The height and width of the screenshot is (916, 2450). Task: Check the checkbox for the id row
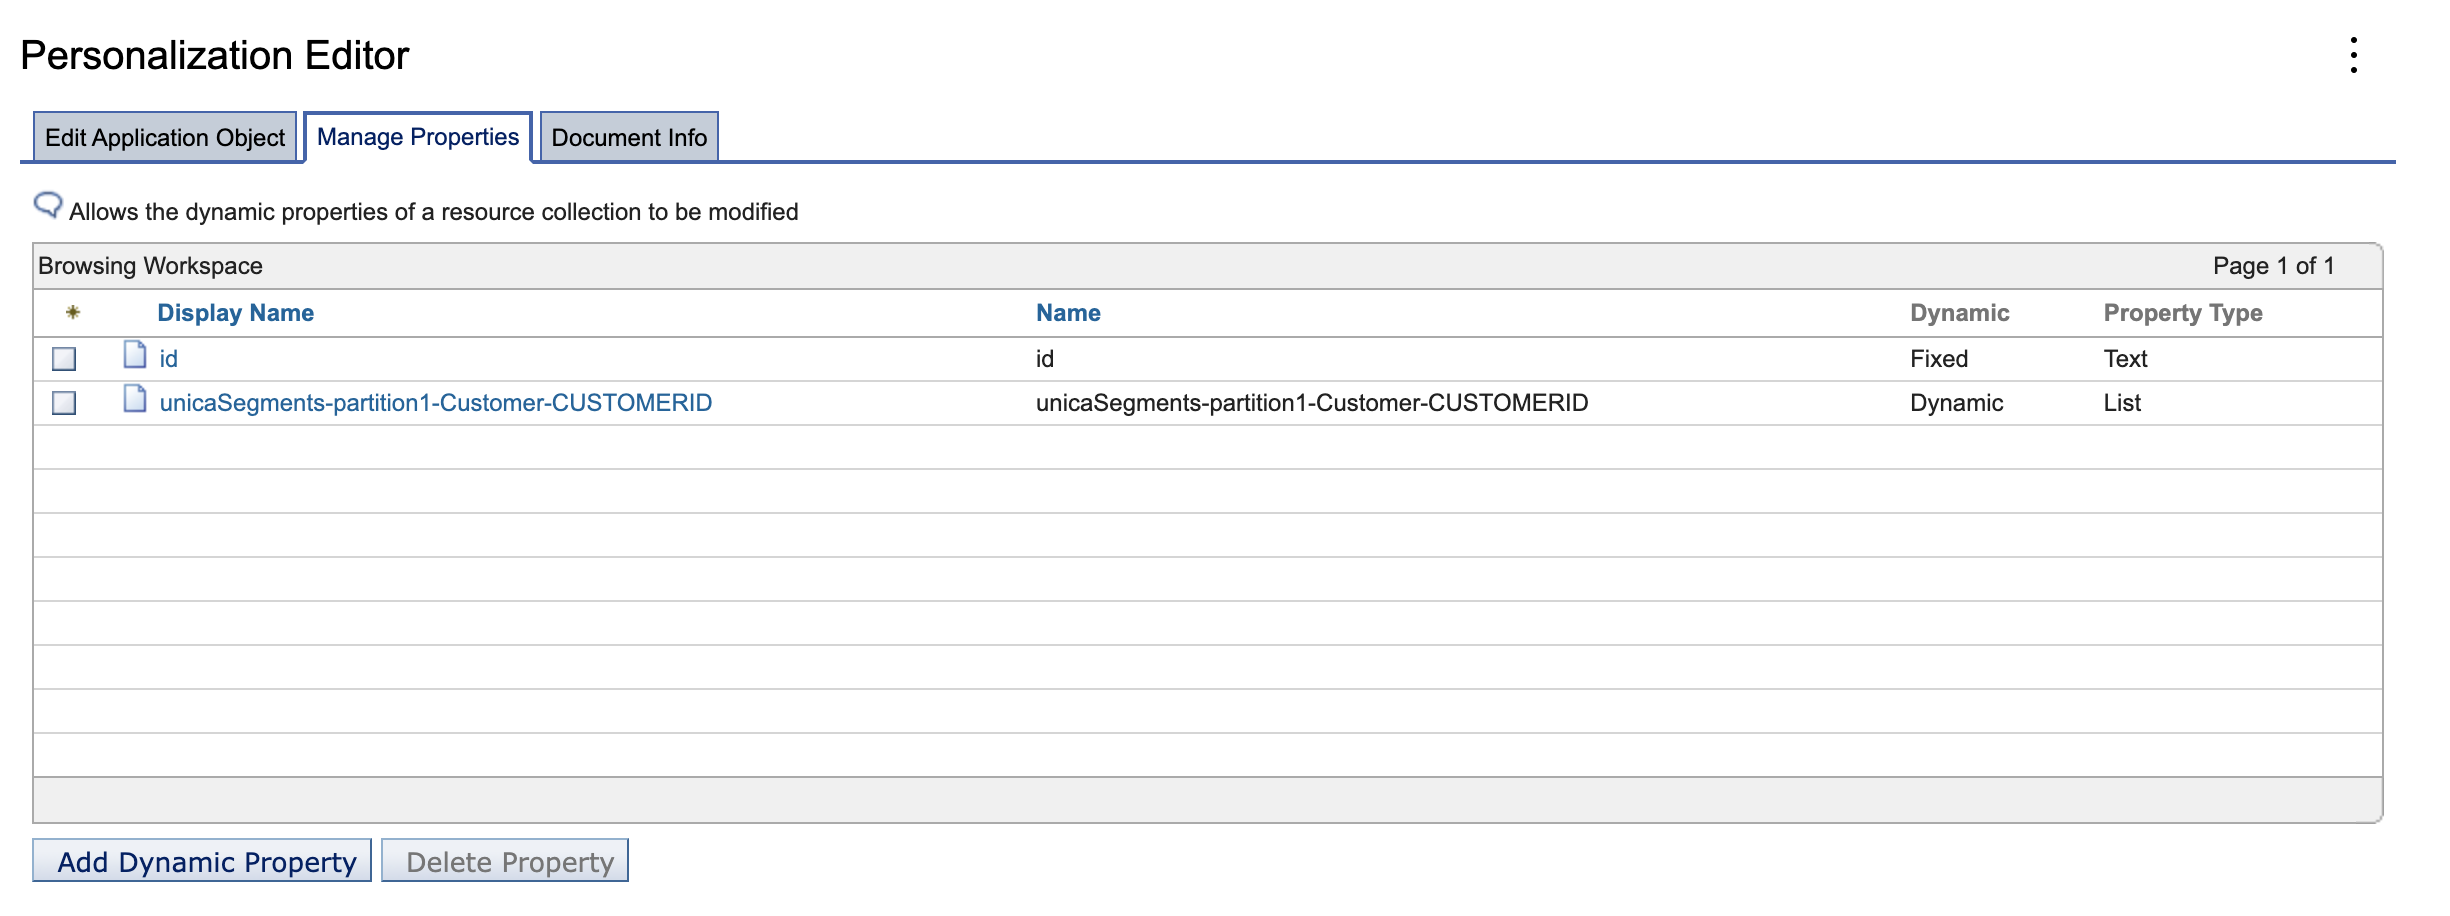[62, 358]
